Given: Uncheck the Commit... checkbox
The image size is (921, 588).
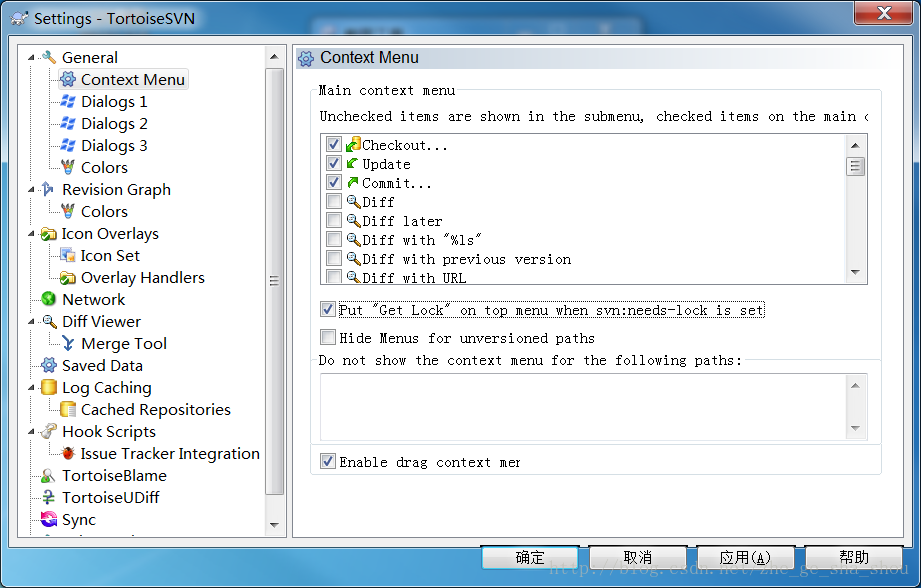Looking at the screenshot, I should click(334, 183).
